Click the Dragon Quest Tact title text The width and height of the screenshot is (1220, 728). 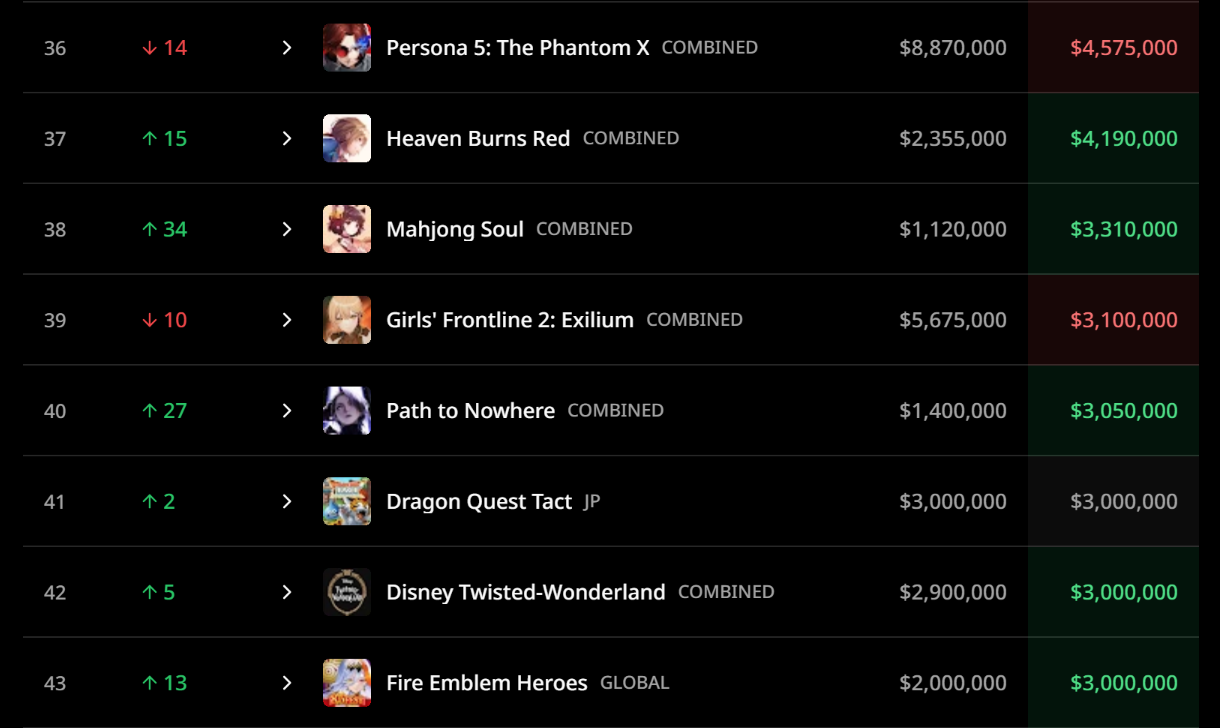click(x=479, y=502)
